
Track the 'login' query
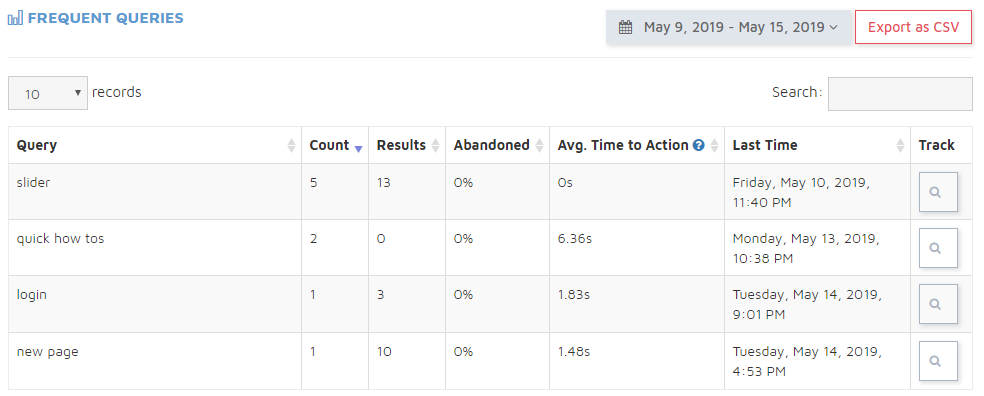pos(938,304)
